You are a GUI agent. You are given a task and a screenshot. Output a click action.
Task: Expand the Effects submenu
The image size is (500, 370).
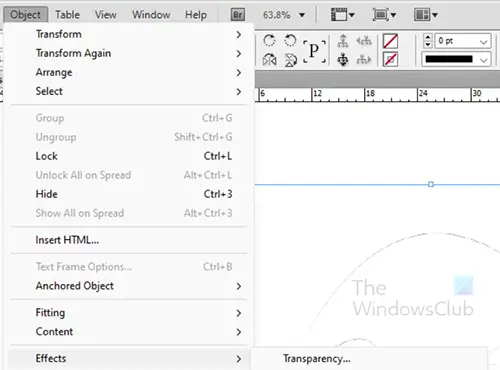(x=129, y=359)
